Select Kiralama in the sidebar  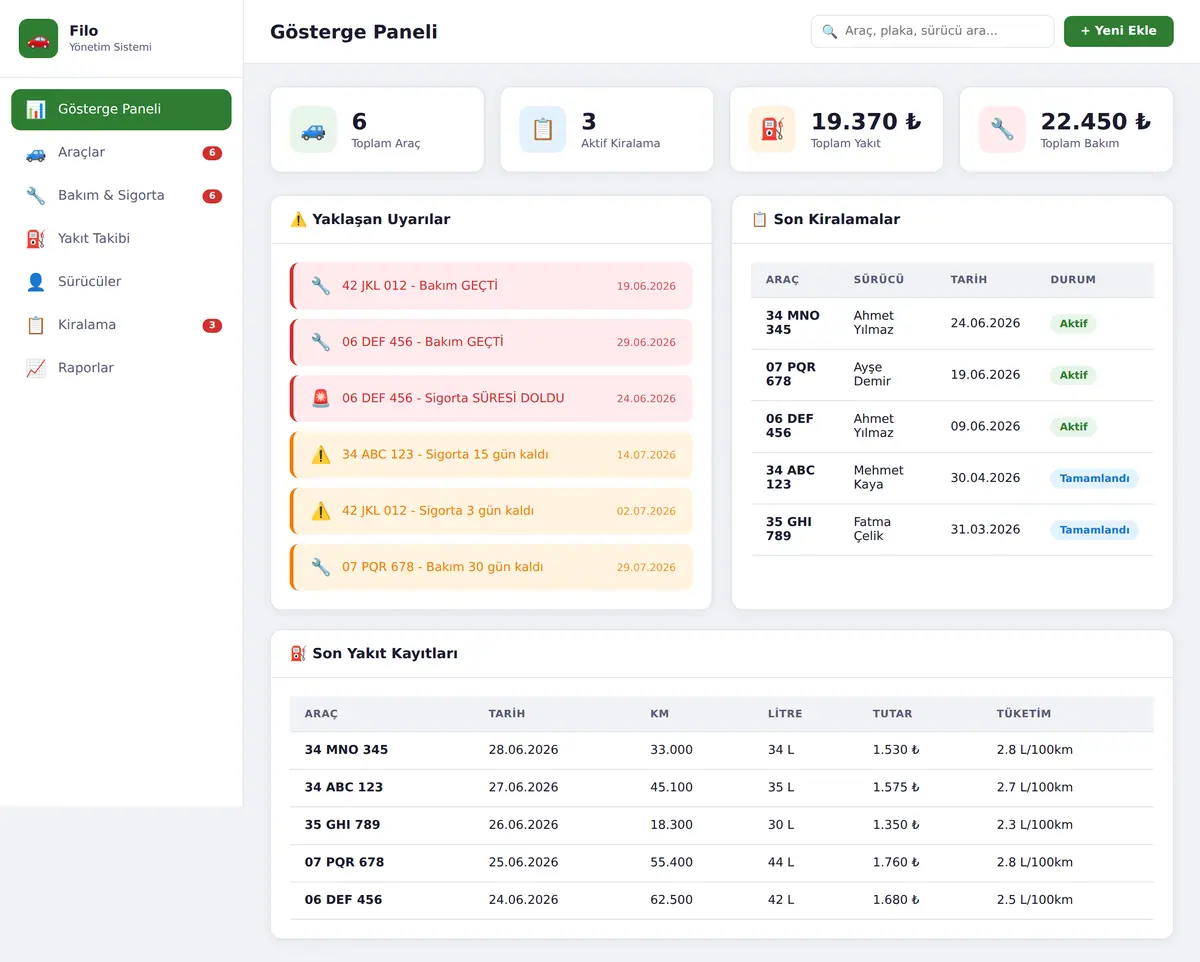121,325
